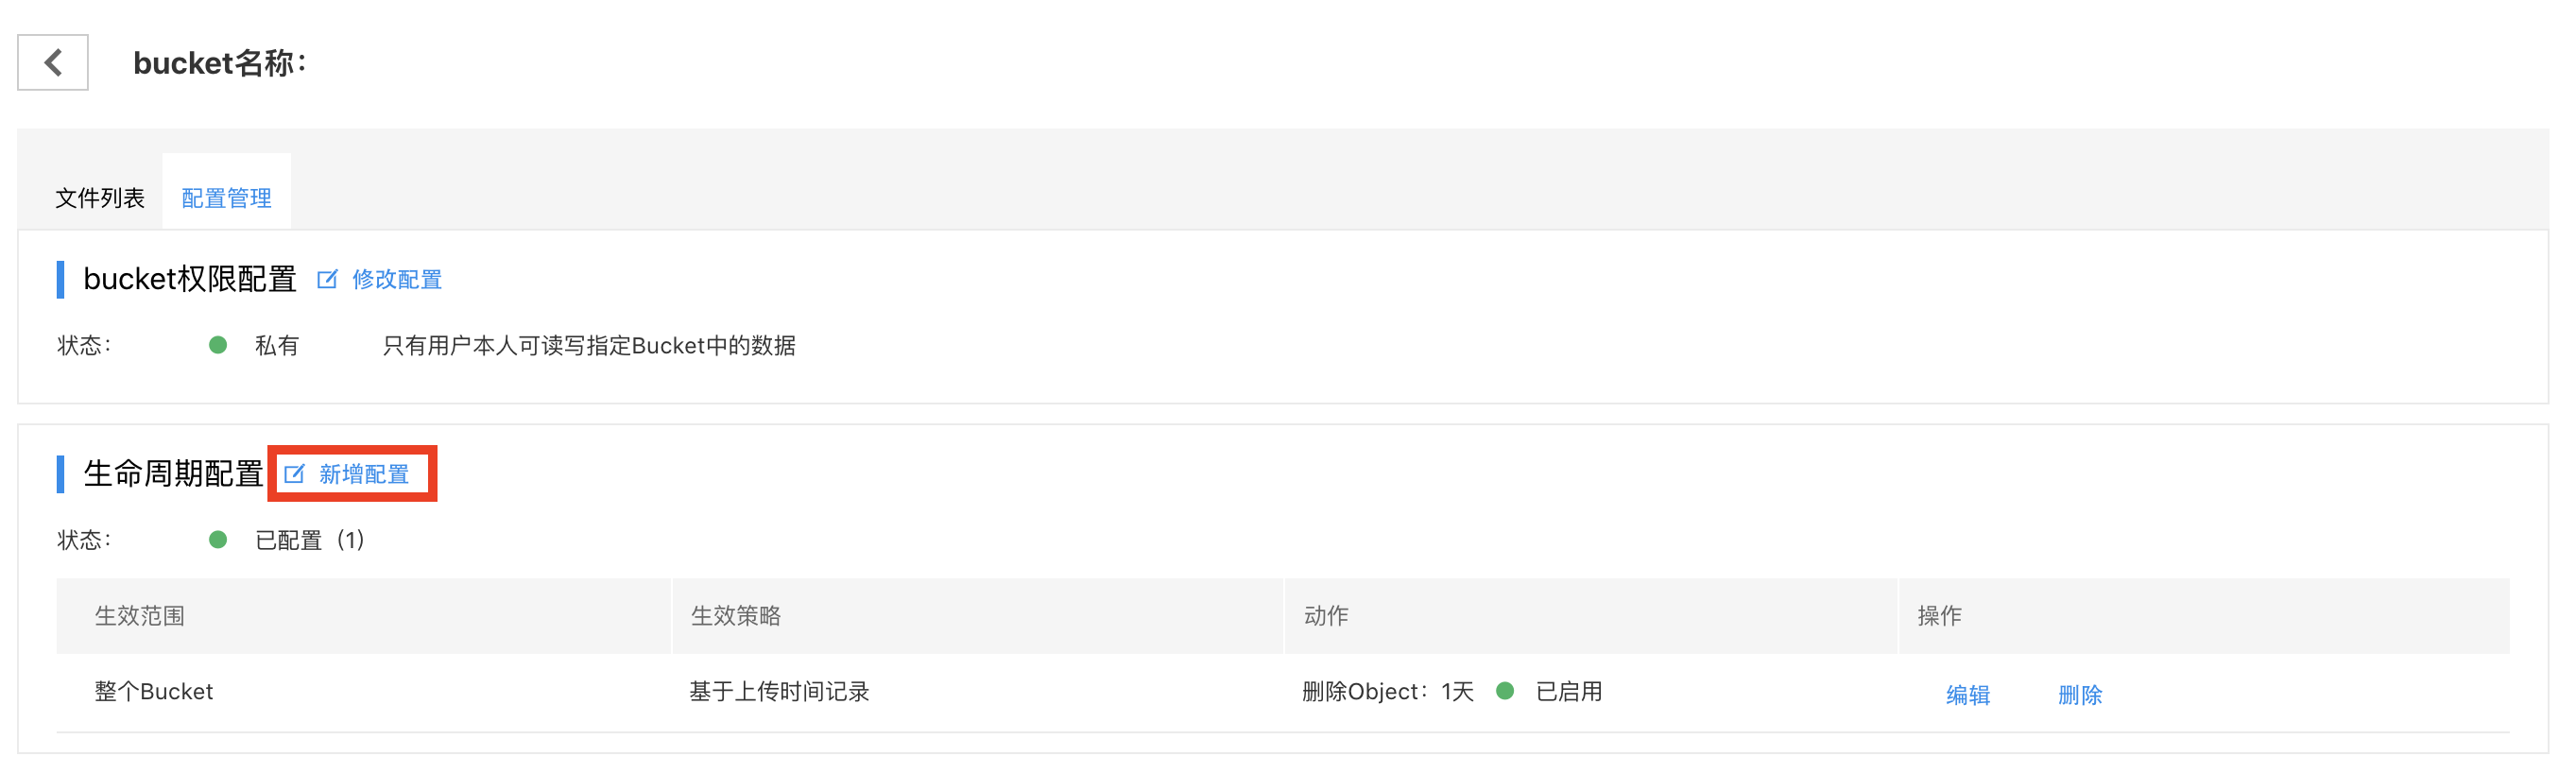Click the 操作 column header

[1939, 616]
